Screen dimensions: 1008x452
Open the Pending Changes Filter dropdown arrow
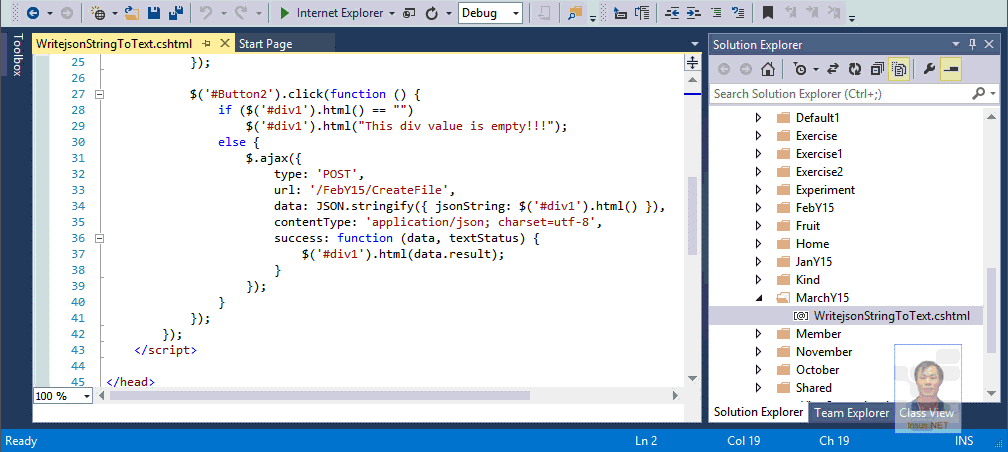[x=816, y=69]
